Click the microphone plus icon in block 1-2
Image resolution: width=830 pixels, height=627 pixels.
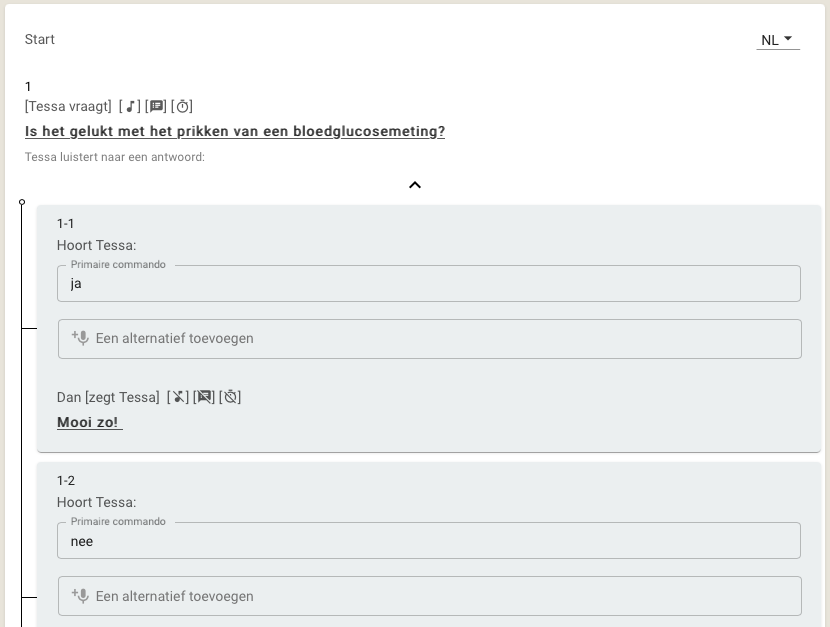80,595
